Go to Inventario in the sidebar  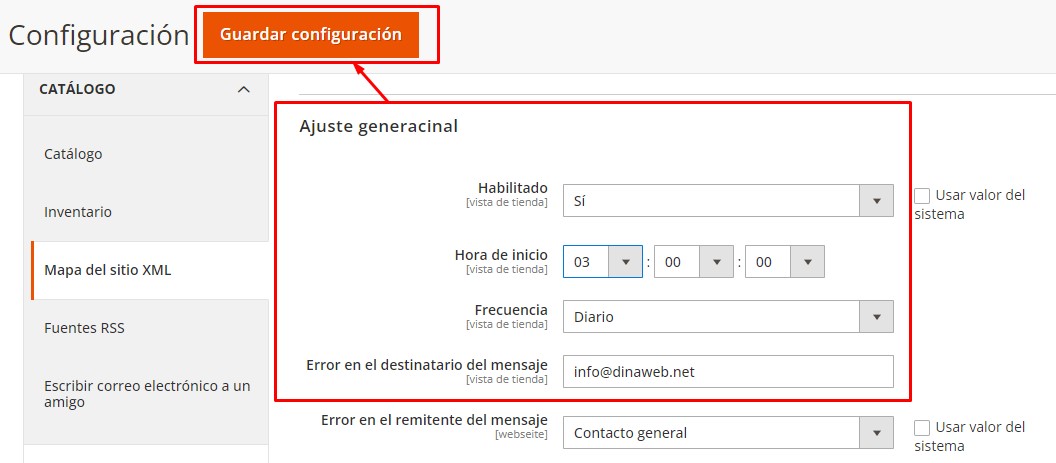point(78,212)
